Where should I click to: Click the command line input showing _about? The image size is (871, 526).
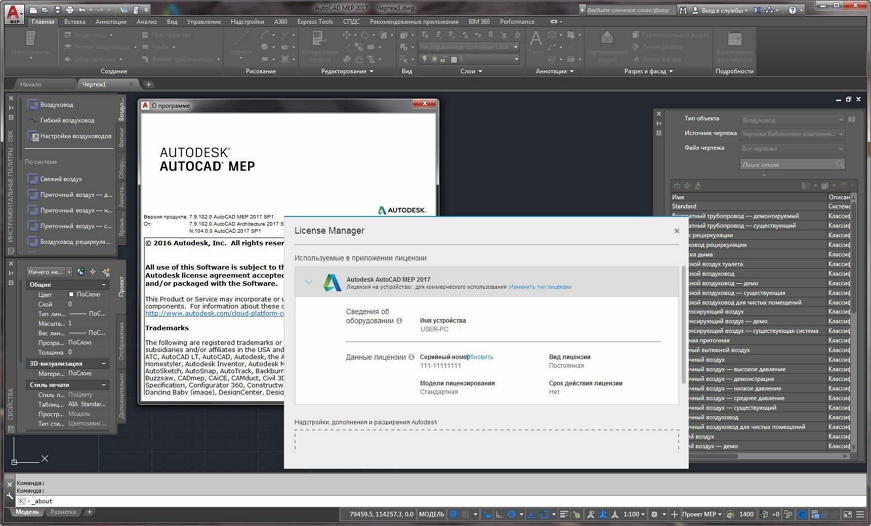coord(439,501)
